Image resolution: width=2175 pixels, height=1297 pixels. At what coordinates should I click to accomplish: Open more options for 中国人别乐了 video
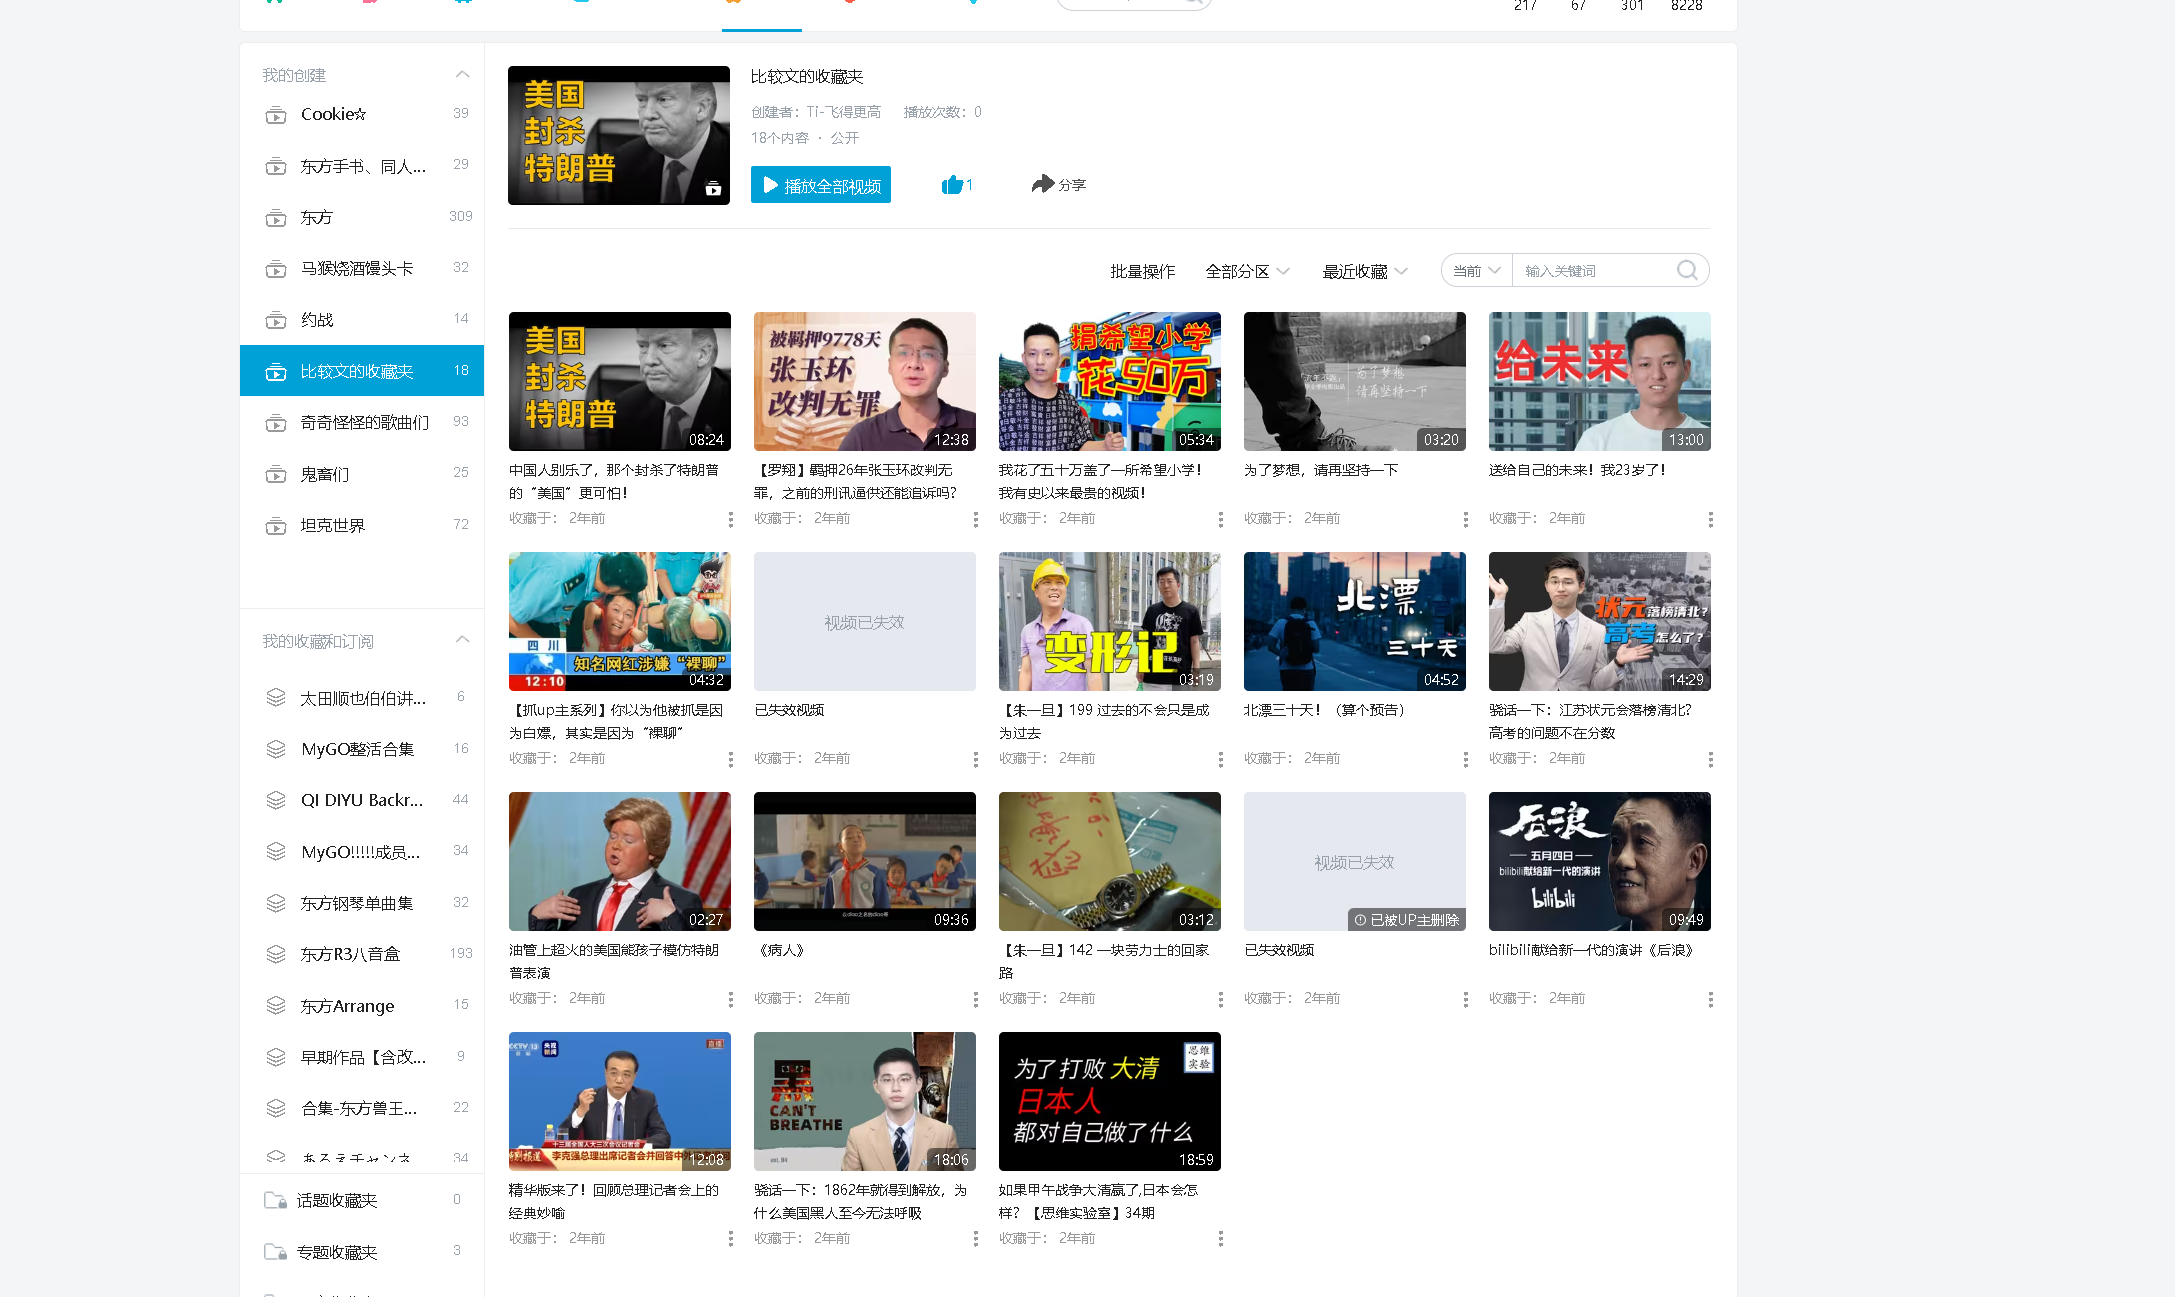[730, 519]
